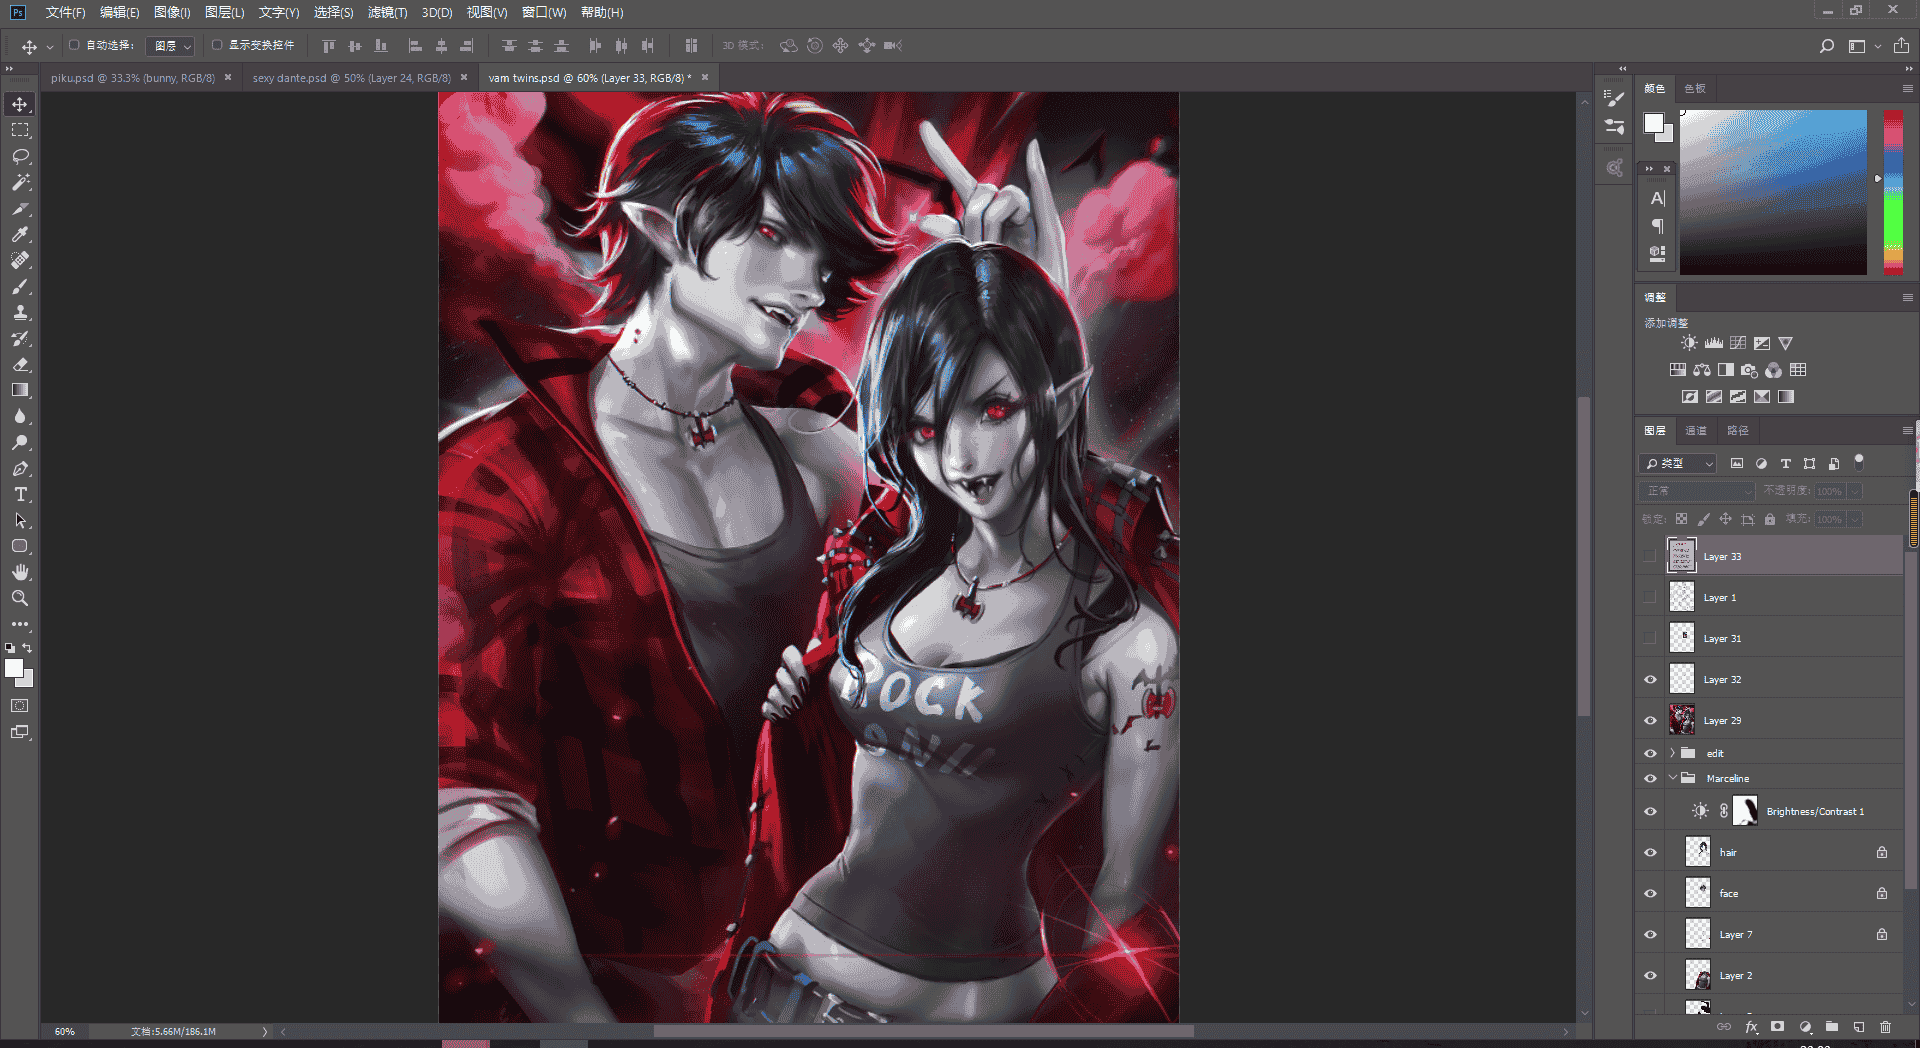Open the auto-select layer/group dropdown
Viewport: 1920px width, 1048px height.
pos(170,46)
